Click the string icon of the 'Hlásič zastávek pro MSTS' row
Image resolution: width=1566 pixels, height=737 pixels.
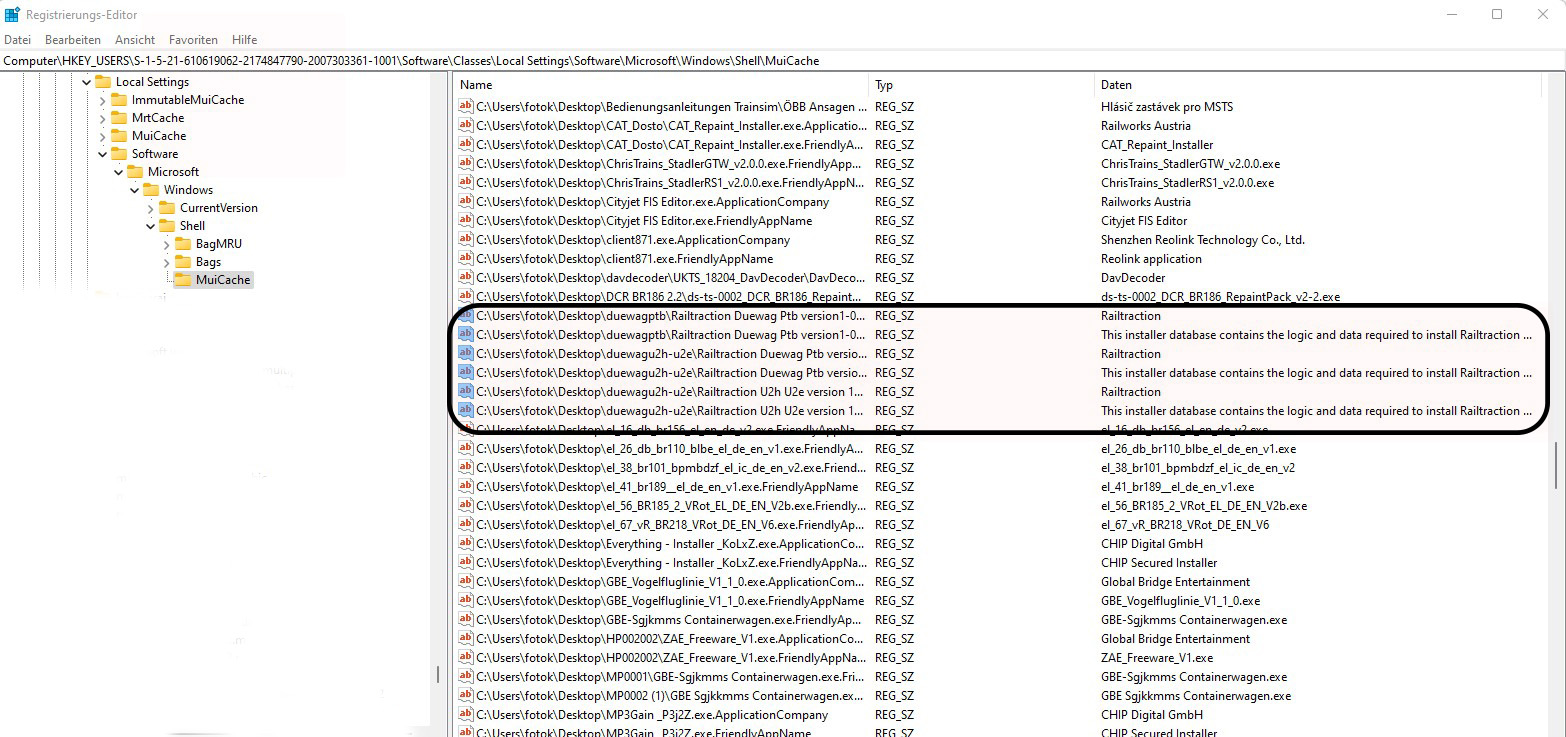[465, 107]
